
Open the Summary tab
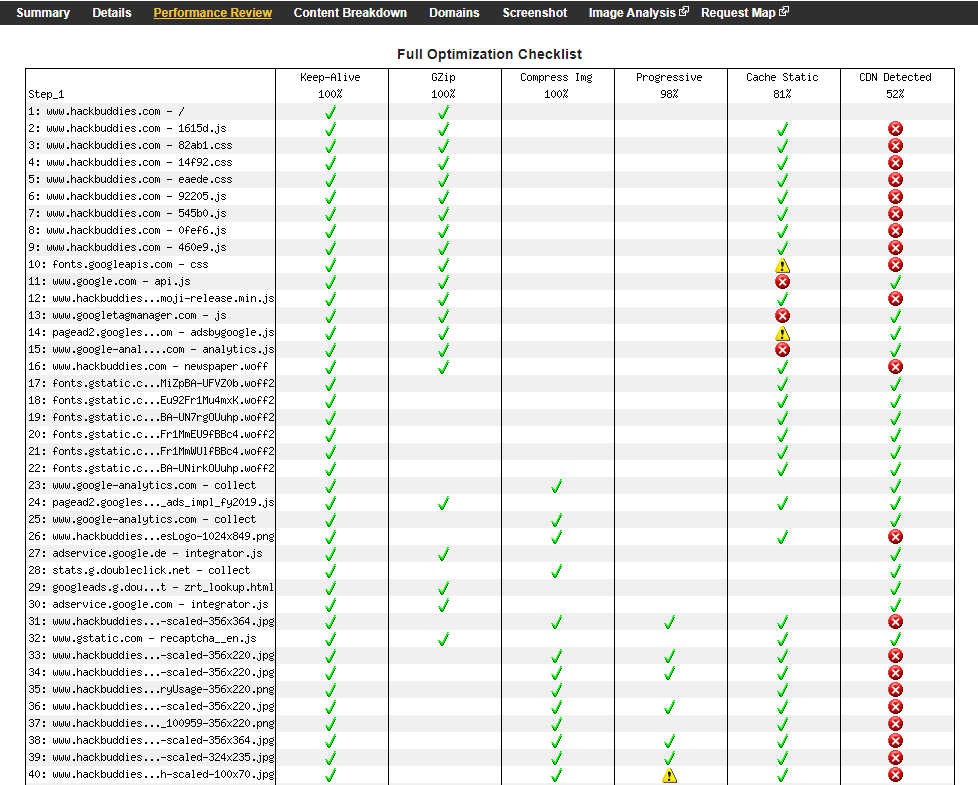[43, 12]
